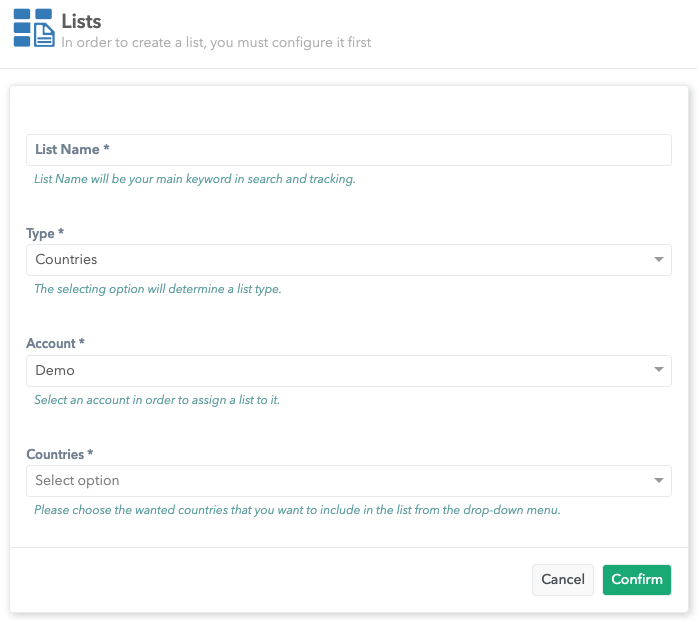Click the 'Select option' placeholder text
The width and height of the screenshot is (697, 621).
pyautogui.click(x=77, y=481)
